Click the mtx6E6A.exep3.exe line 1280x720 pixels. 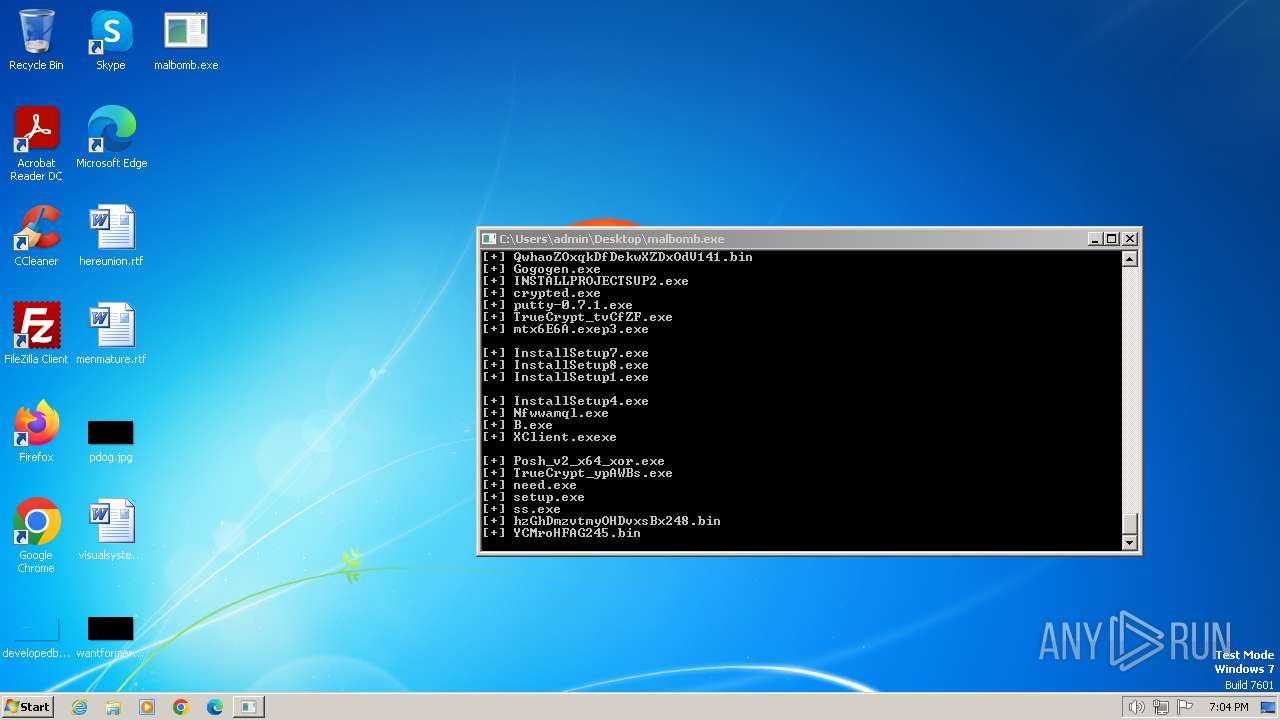click(x=565, y=329)
